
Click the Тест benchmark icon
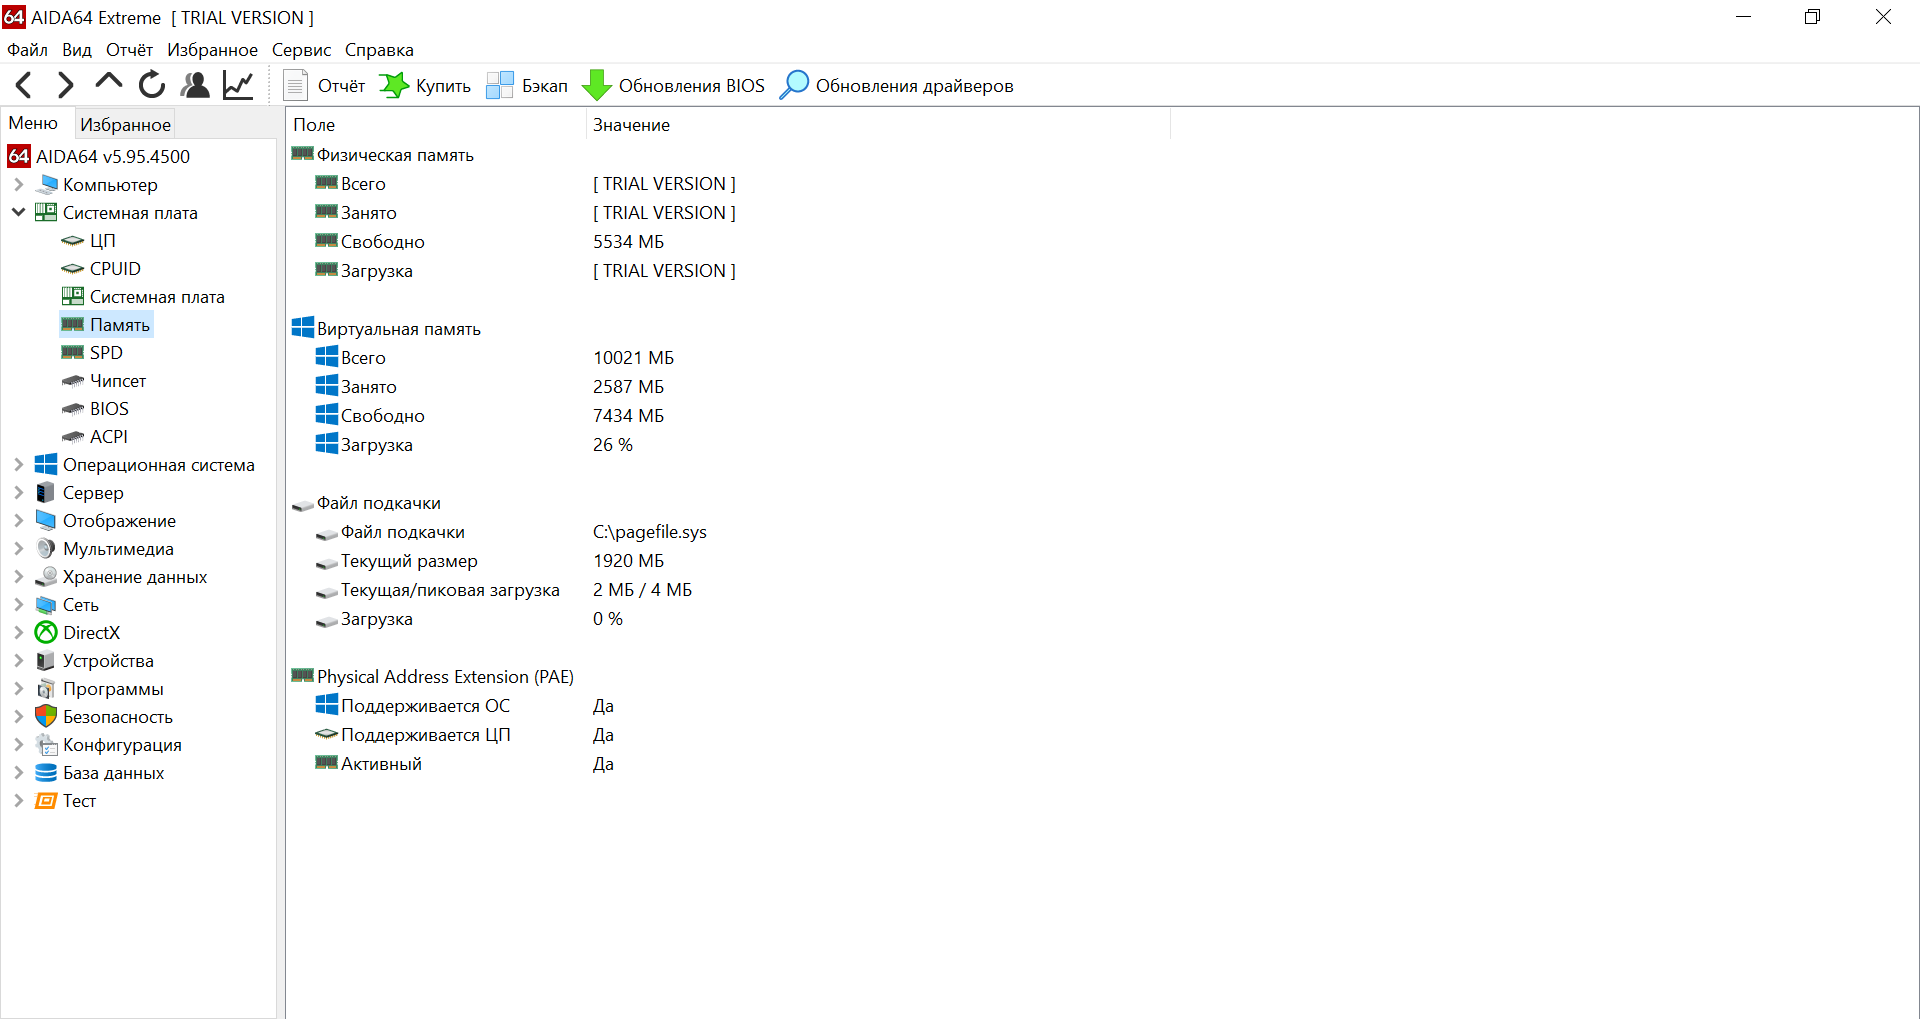click(x=46, y=800)
